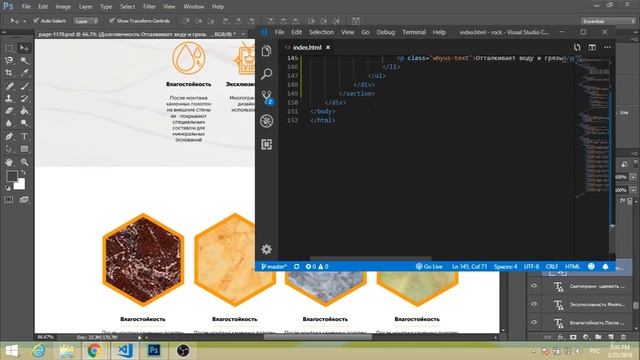
Task: Open VS Code notifications bell
Action: tap(605, 267)
